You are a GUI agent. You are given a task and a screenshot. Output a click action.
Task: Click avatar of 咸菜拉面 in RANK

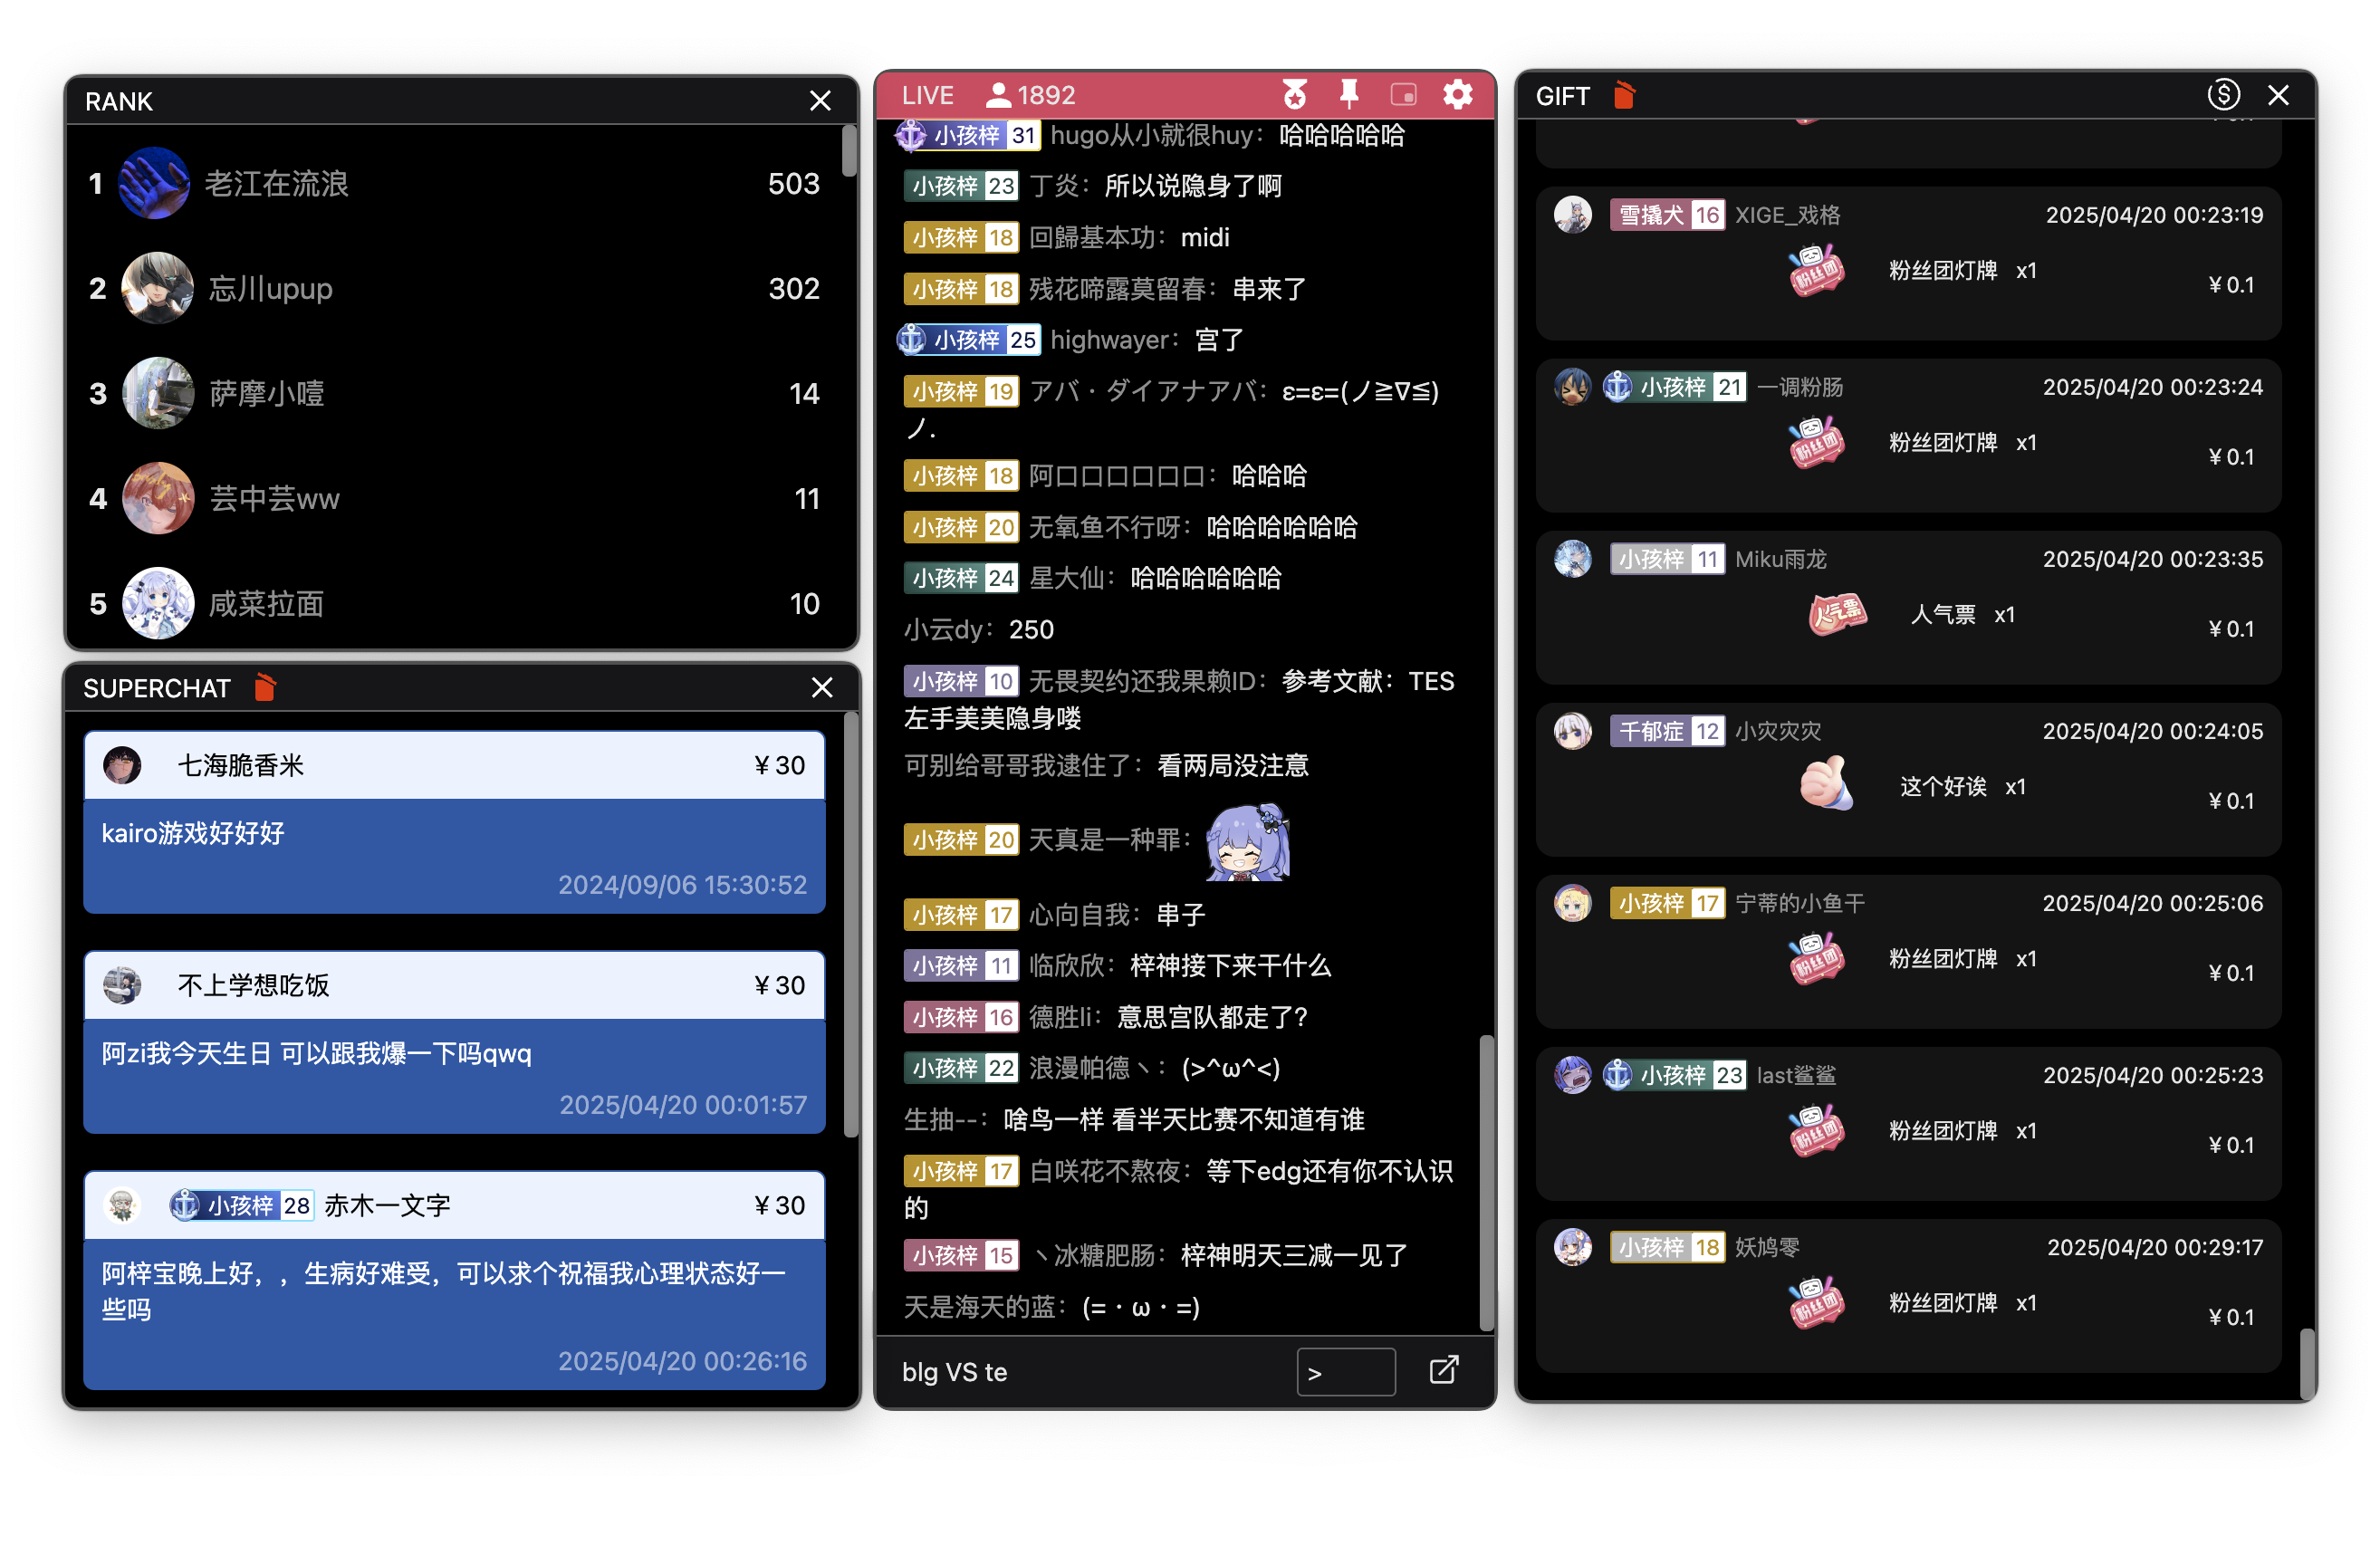[158, 603]
